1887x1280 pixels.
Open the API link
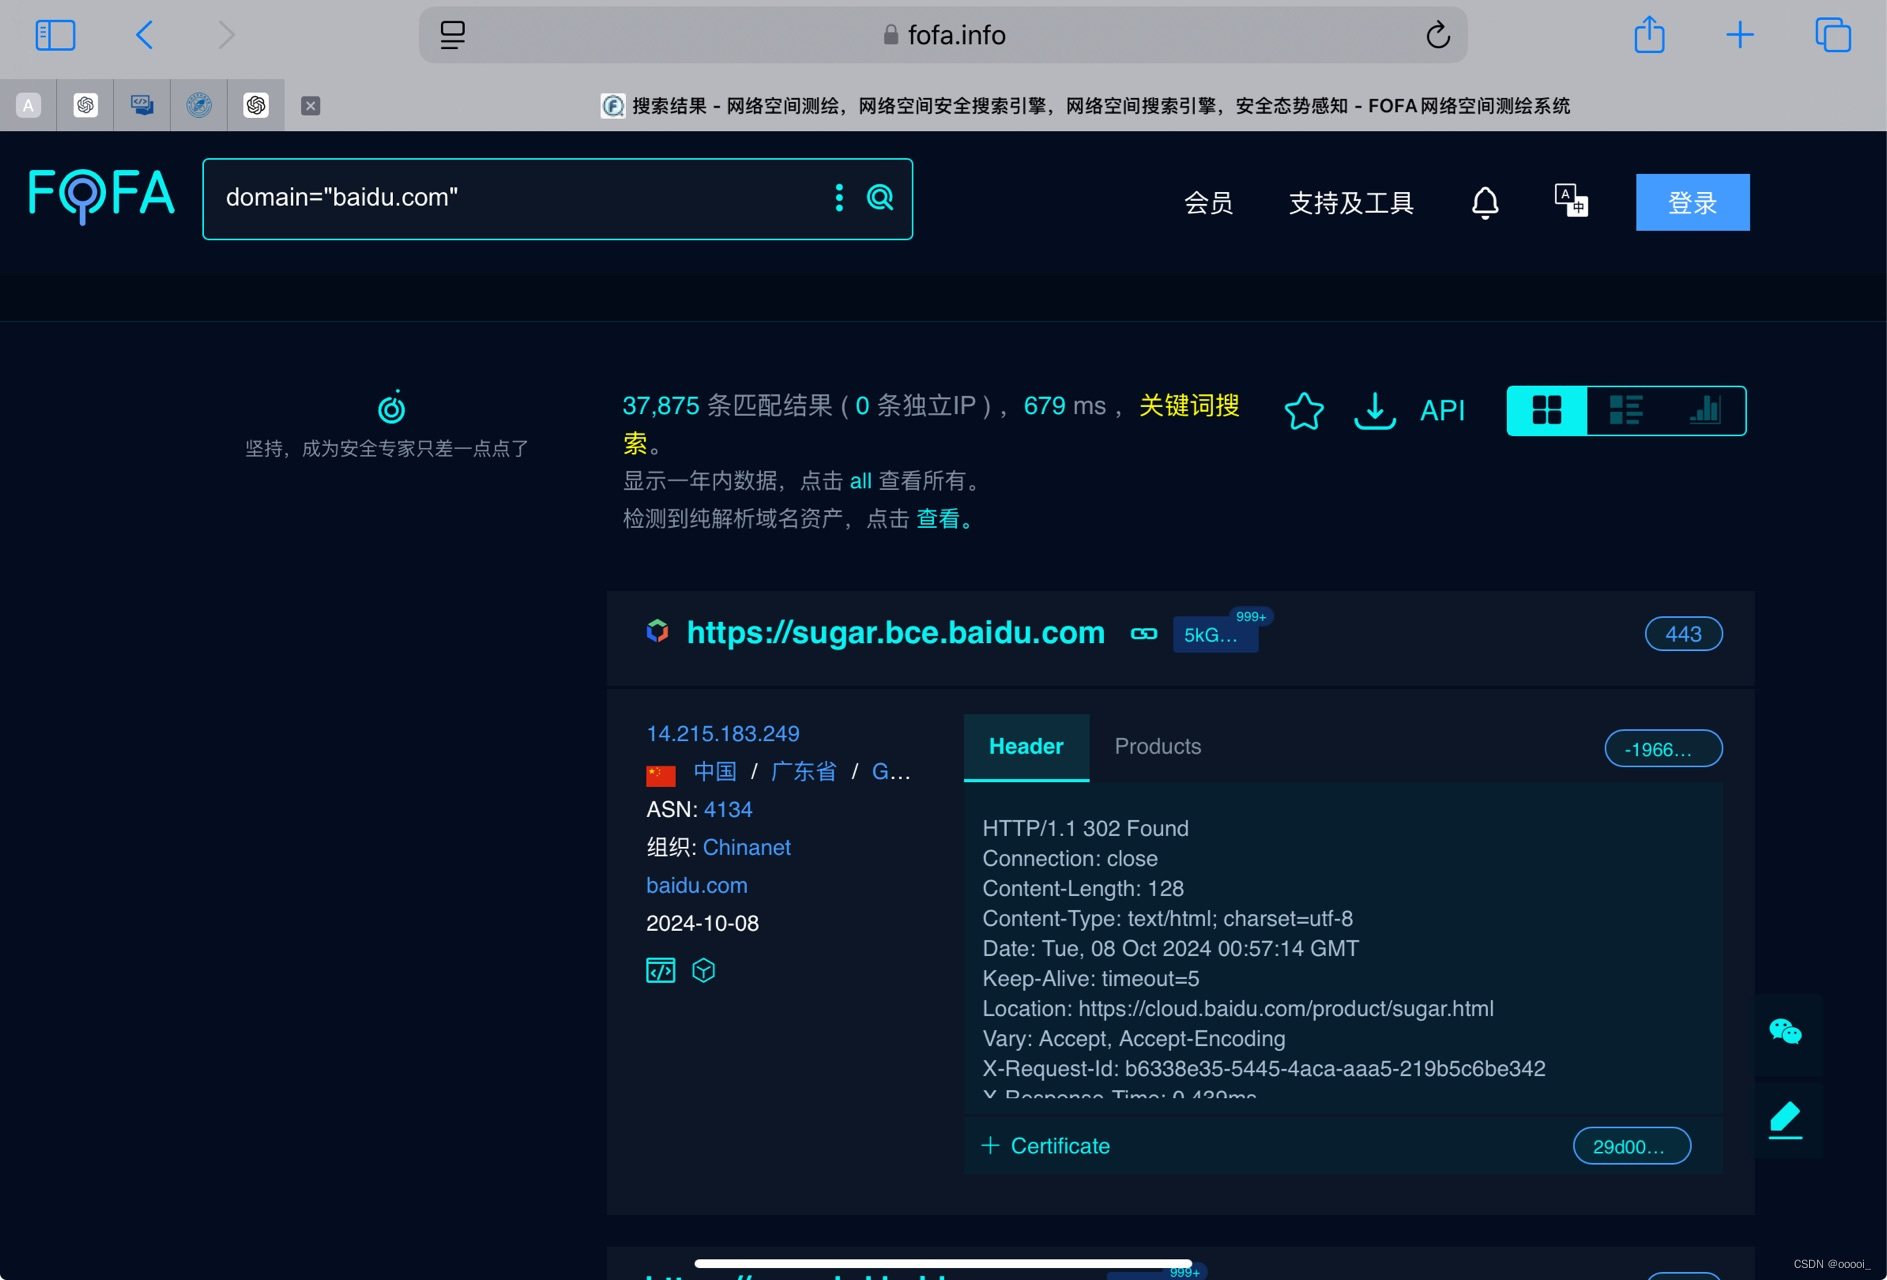pos(1442,410)
